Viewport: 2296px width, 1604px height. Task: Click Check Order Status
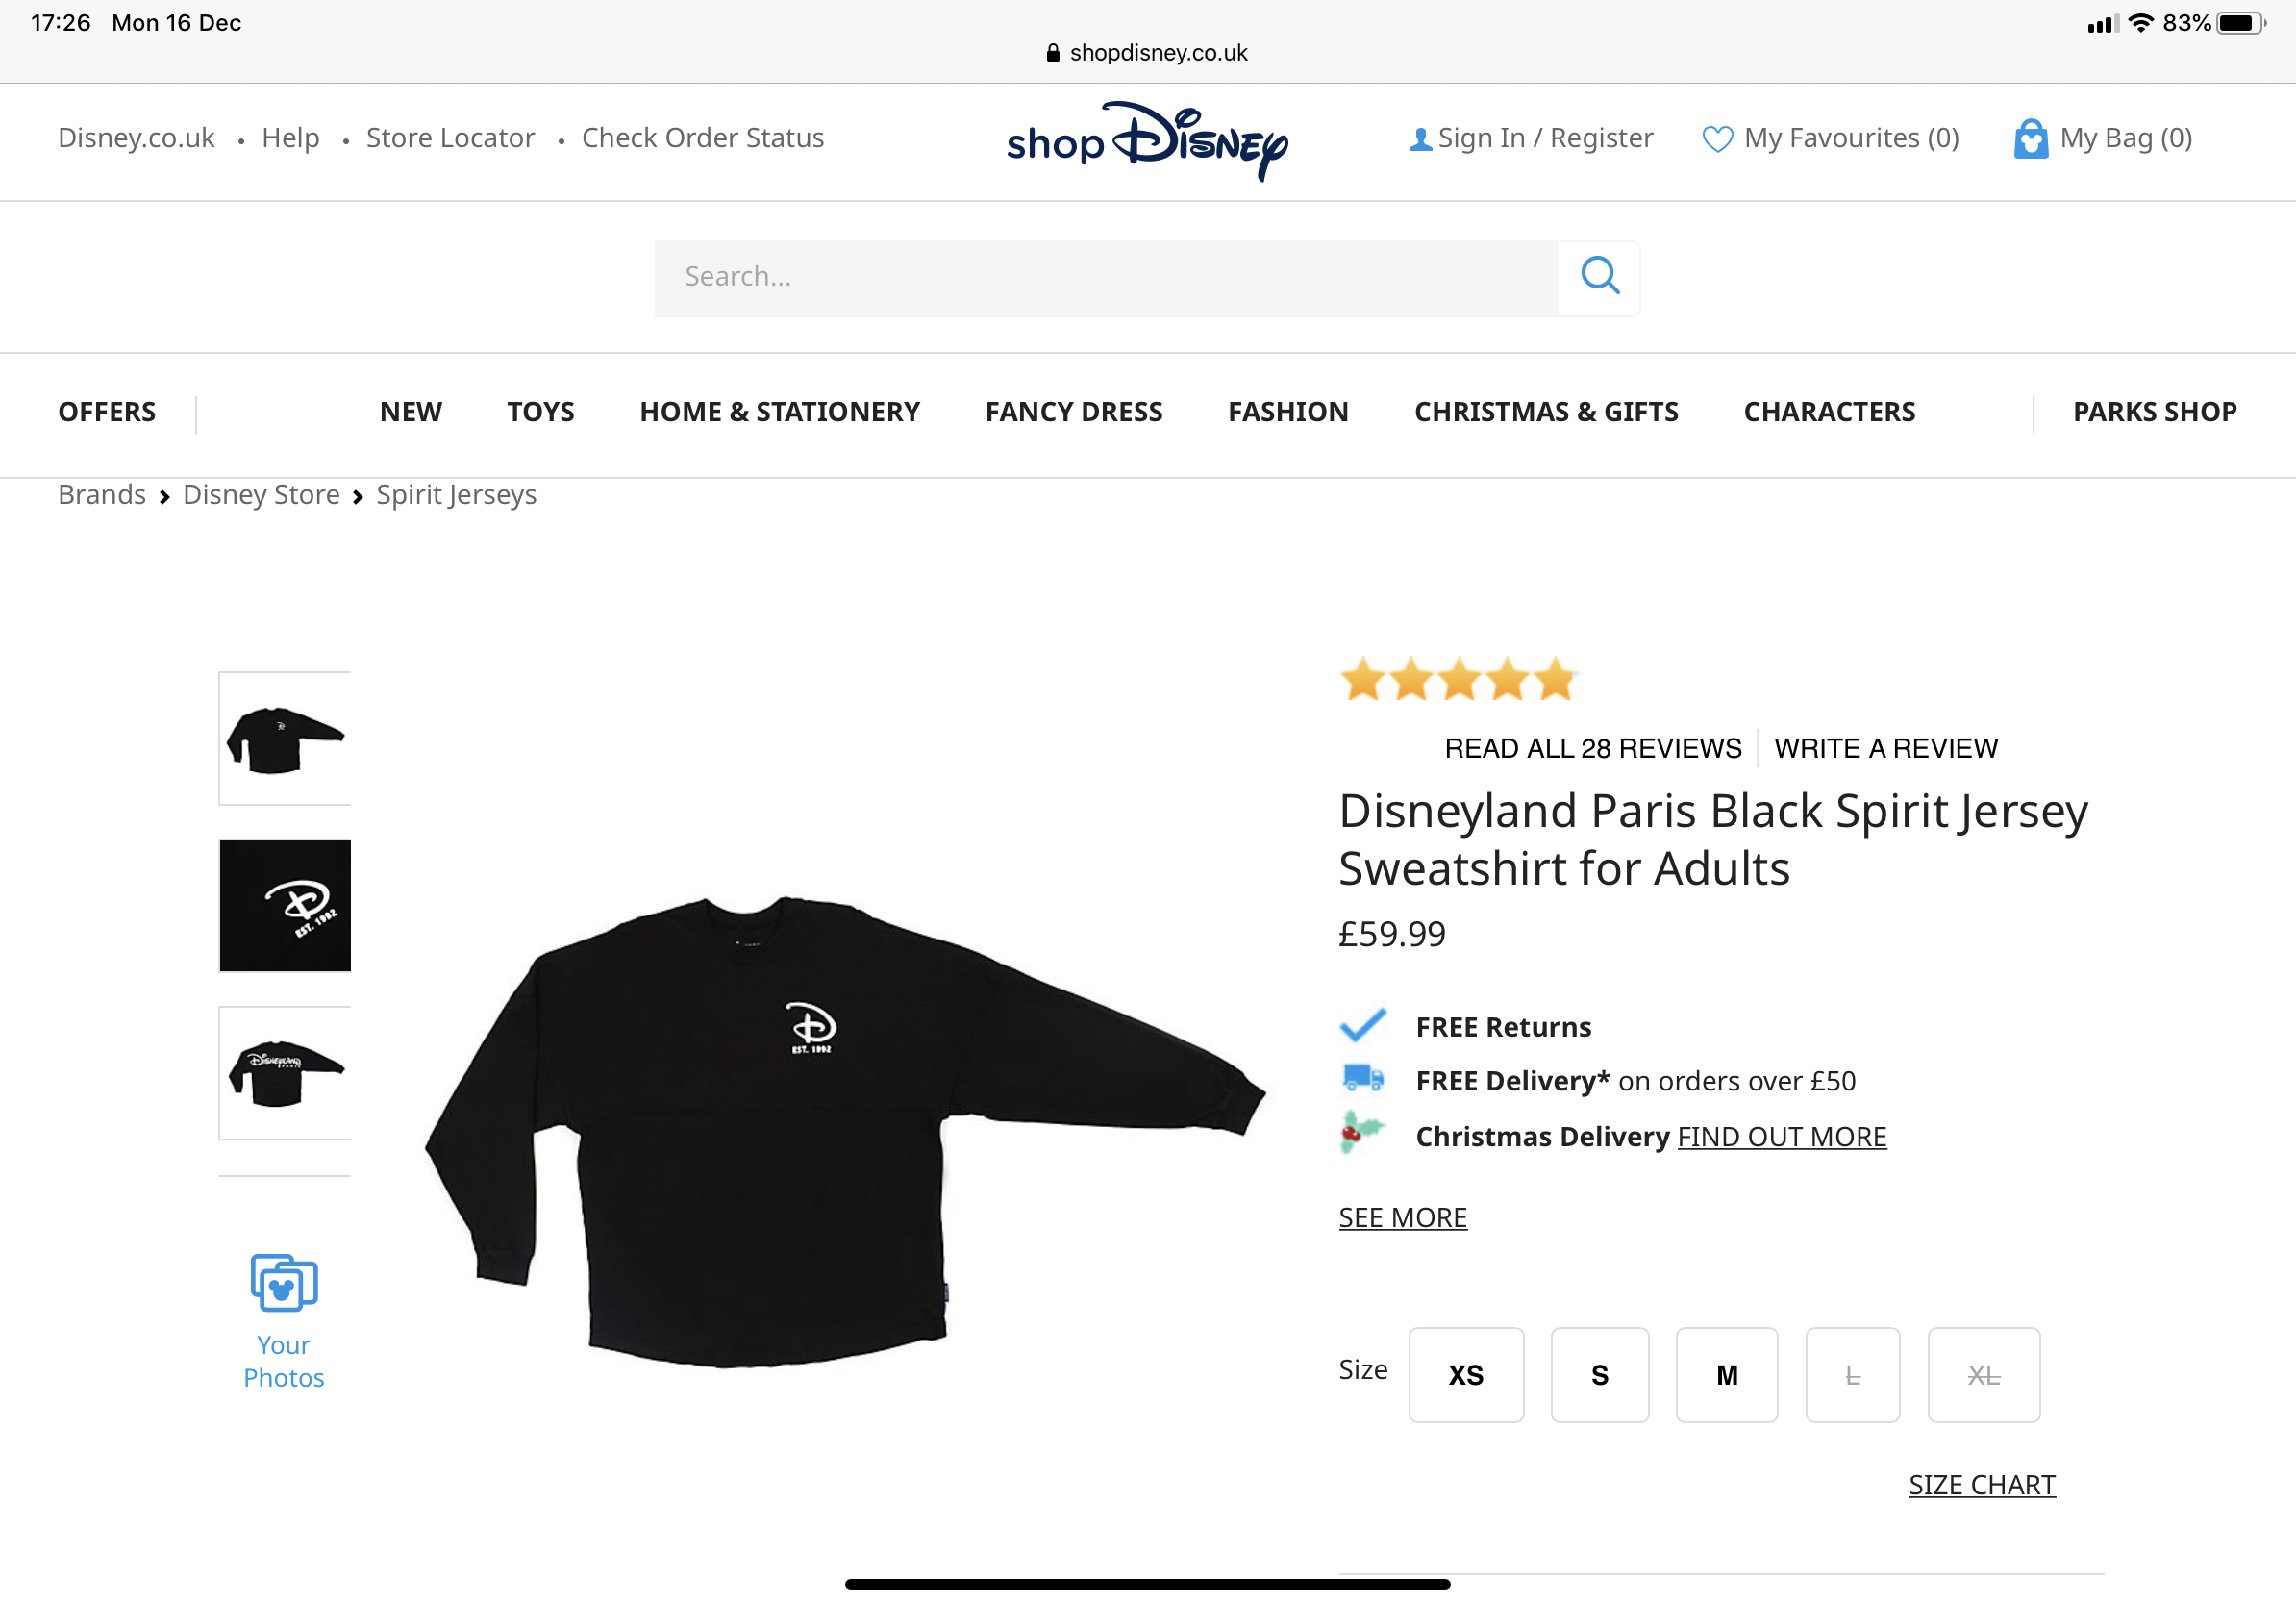point(703,138)
